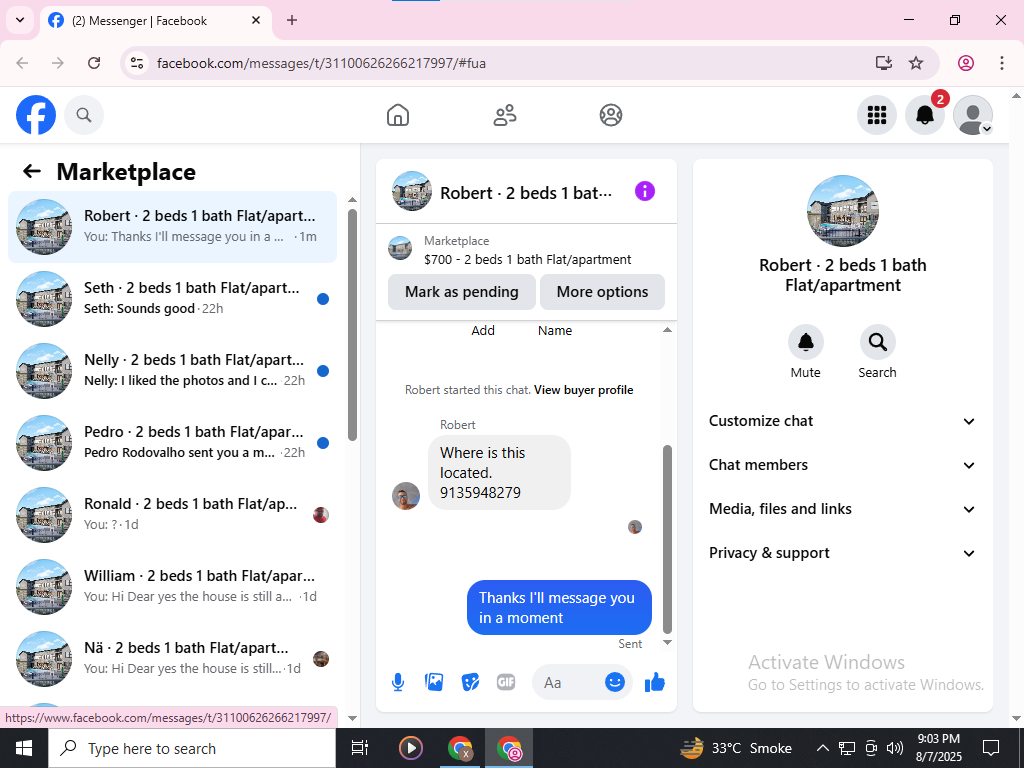Click the install app icon in address bar

[883, 63]
